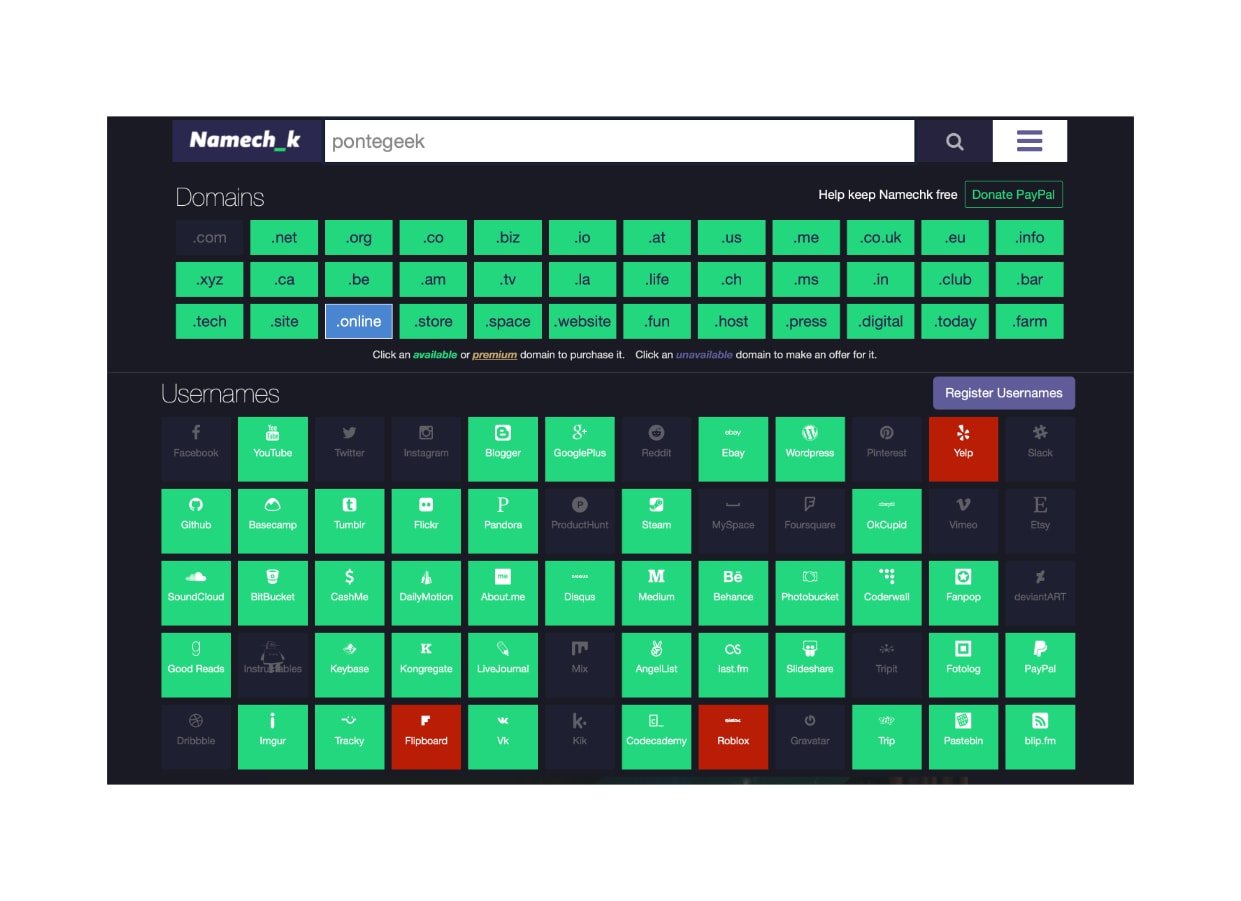Click the Imgur tile
1241x901 pixels.
(273, 738)
